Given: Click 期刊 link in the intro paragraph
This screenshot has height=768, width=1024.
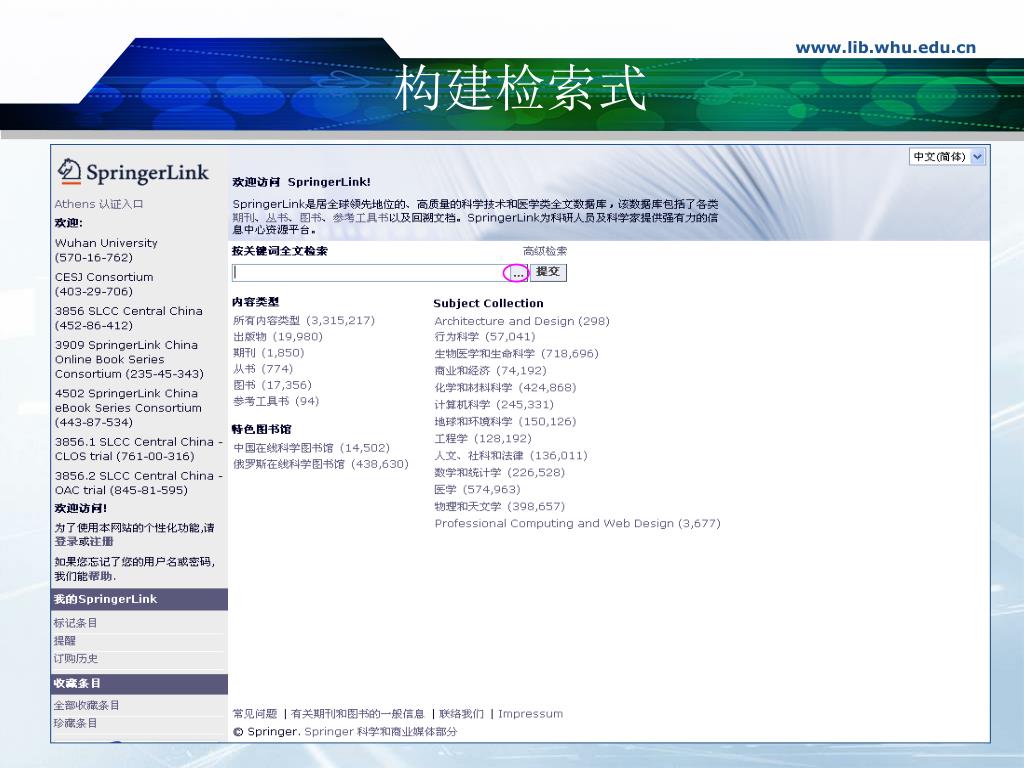Looking at the screenshot, I should [243, 217].
